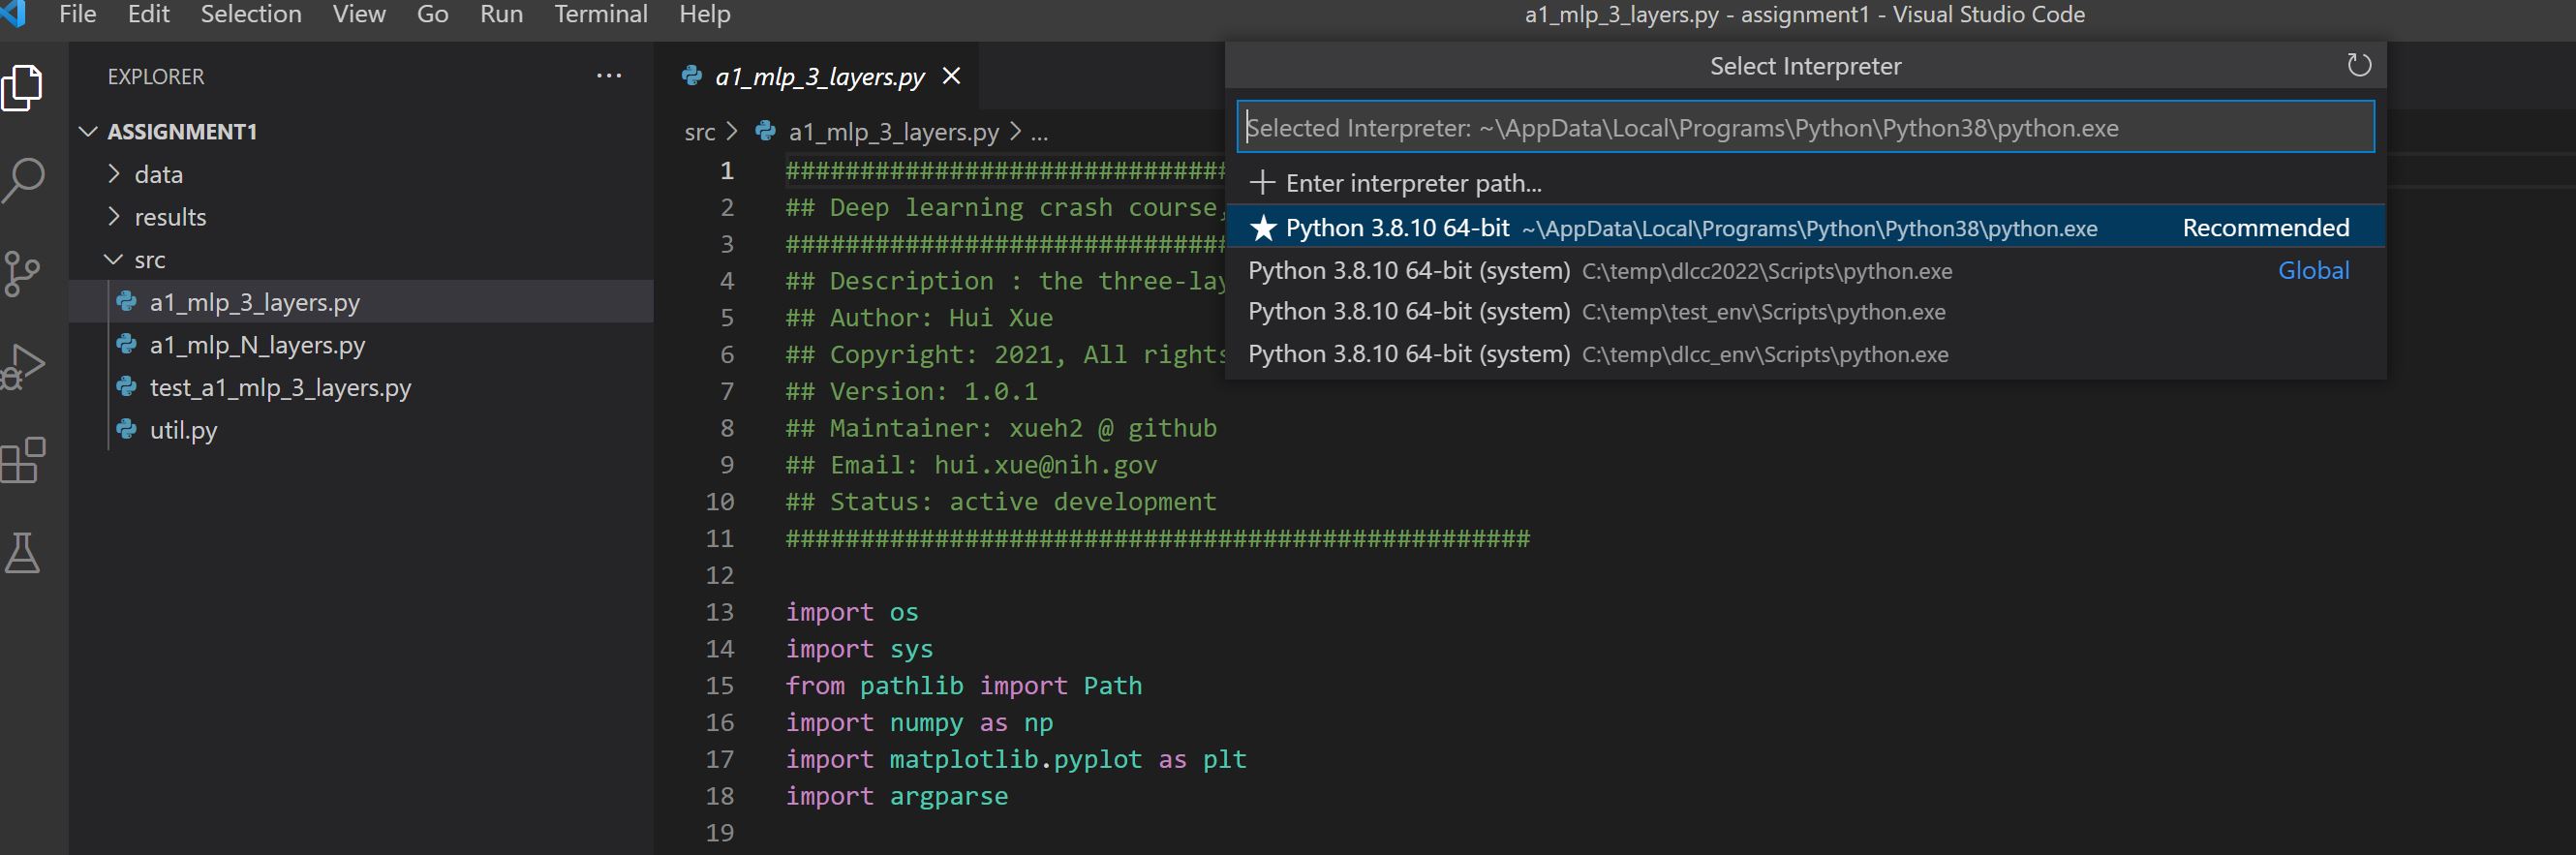Expand the data folder
Screen dimensions: 2576x855
click(x=114, y=174)
